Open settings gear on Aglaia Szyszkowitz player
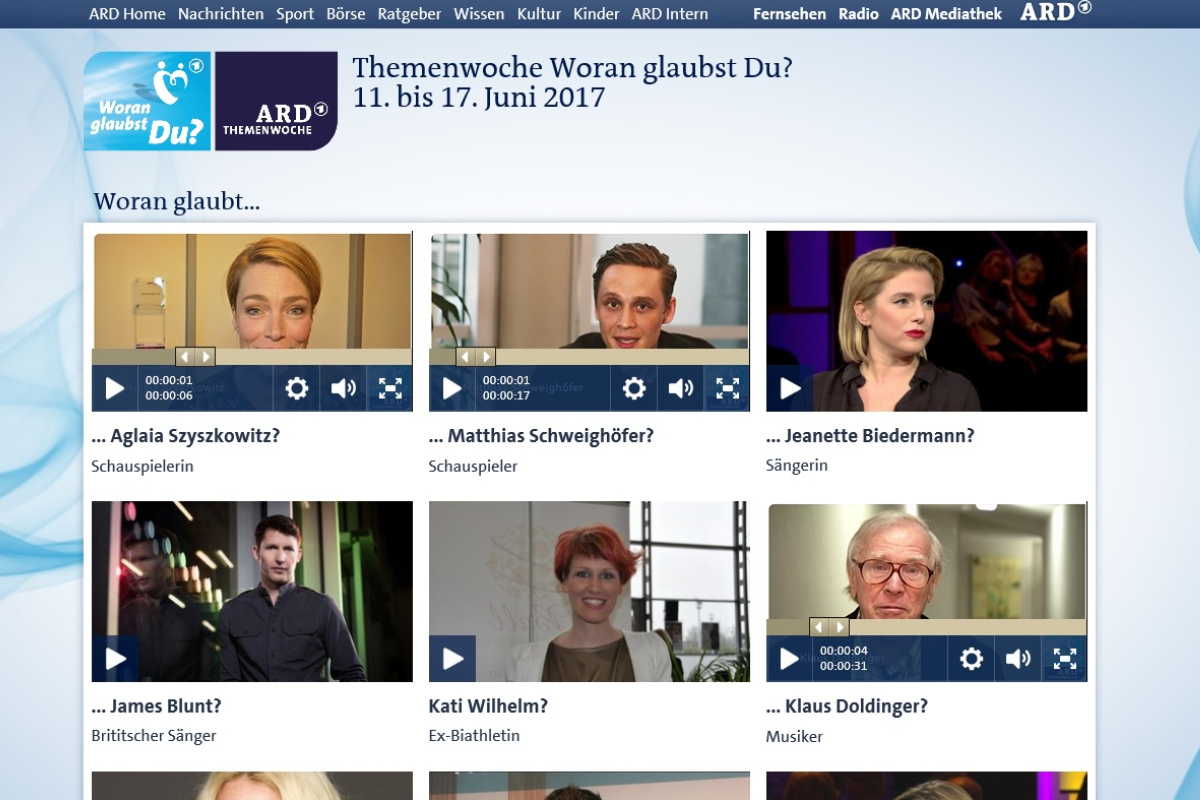This screenshot has height=800, width=1200. (297, 388)
